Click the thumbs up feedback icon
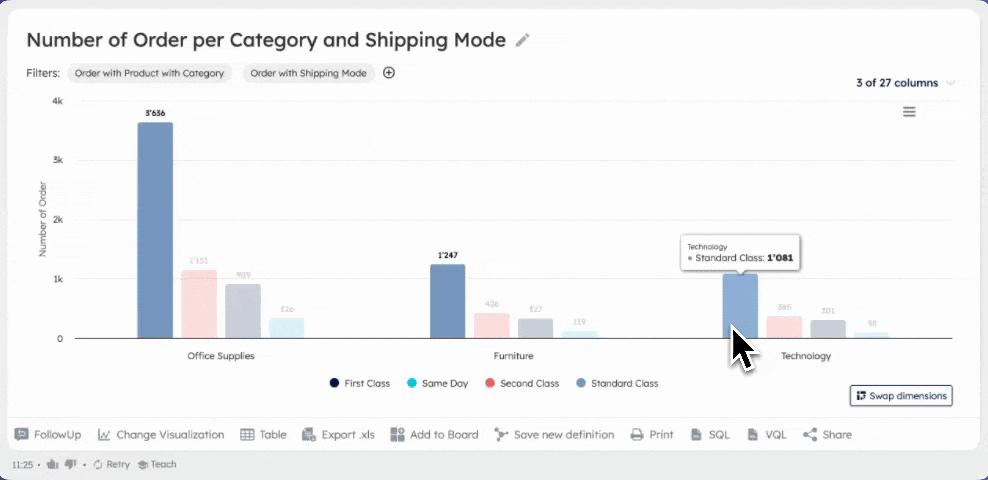The height and width of the screenshot is (480, 988). pos(52,465)
